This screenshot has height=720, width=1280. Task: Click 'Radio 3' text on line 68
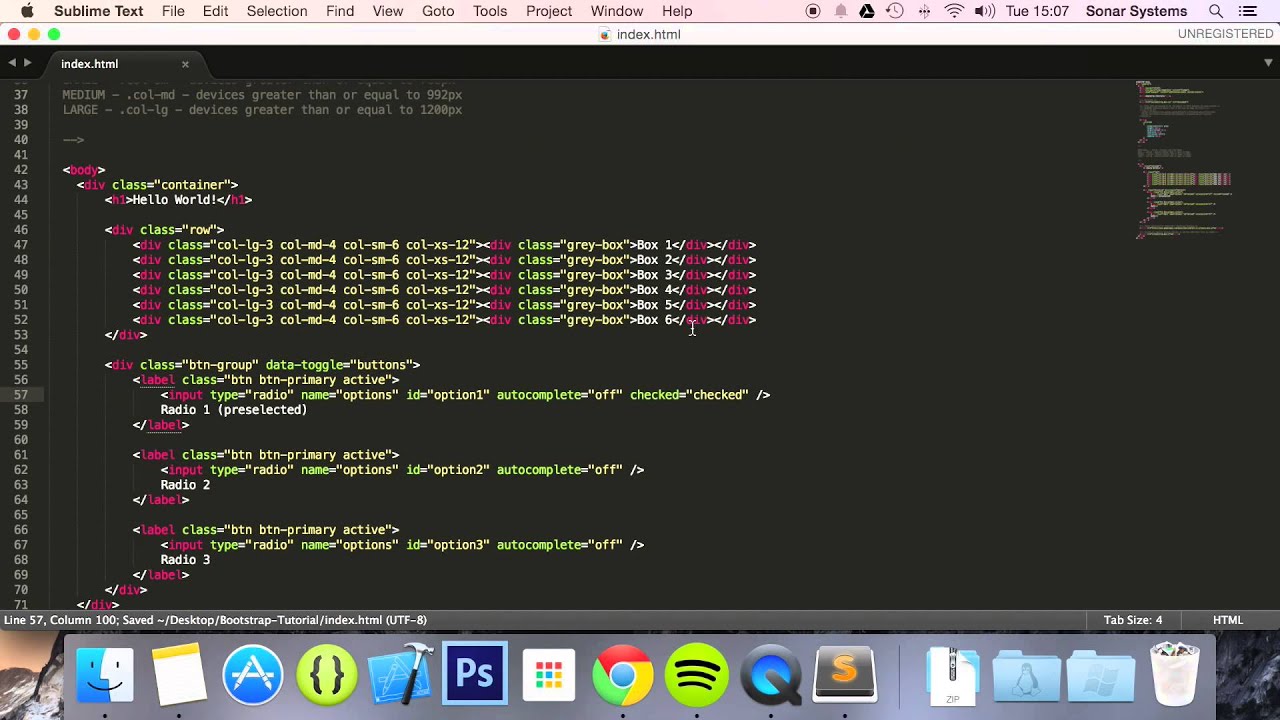[x=185, y=560]
